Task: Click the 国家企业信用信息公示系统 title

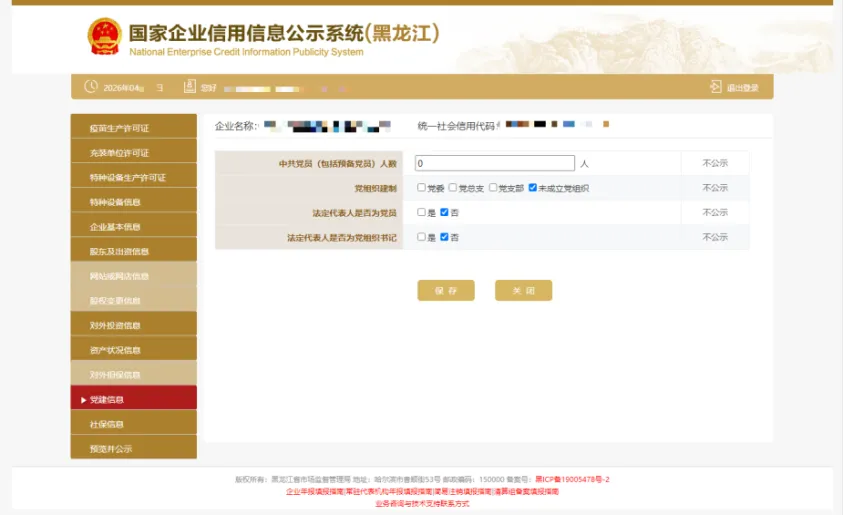Action: (284, 33)
